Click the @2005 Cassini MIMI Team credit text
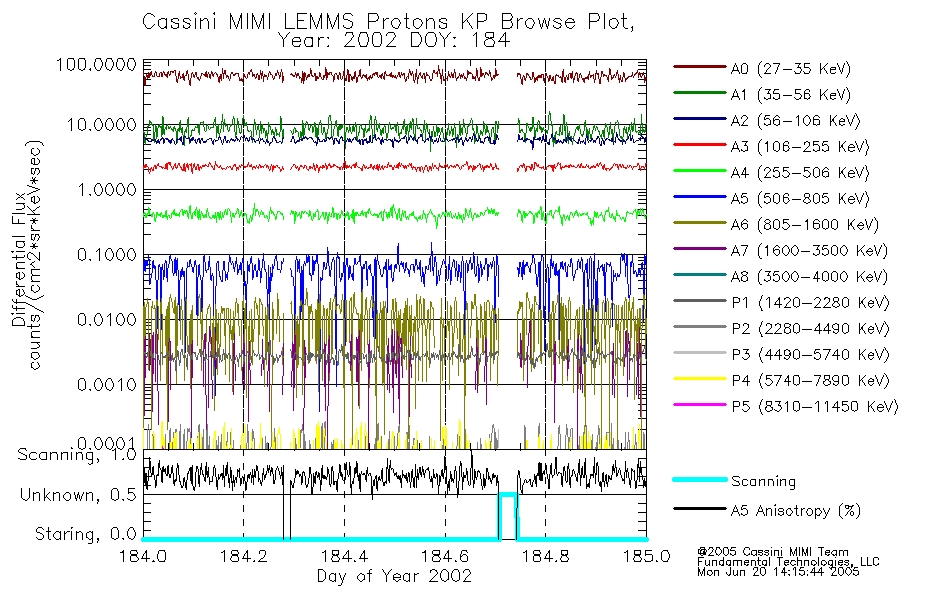 coord(773,552)
